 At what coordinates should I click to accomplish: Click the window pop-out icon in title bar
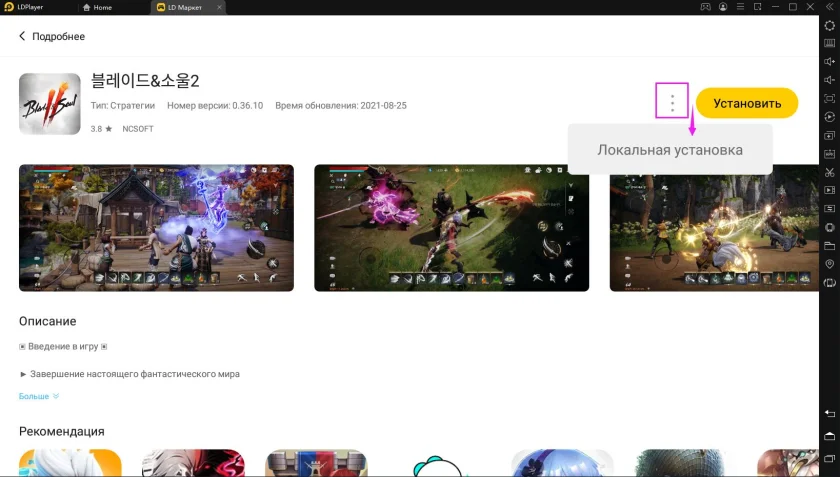point(758,7)
